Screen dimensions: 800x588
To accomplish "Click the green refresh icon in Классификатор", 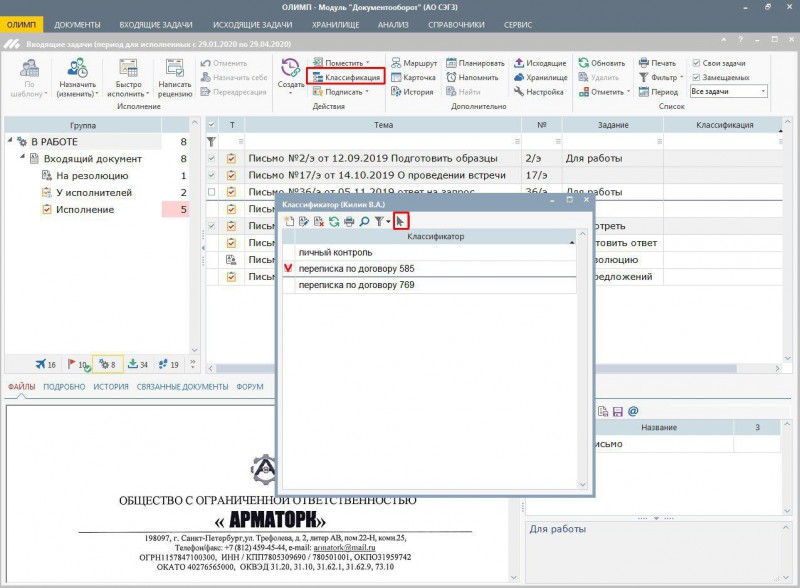I will tap(334, 222).
